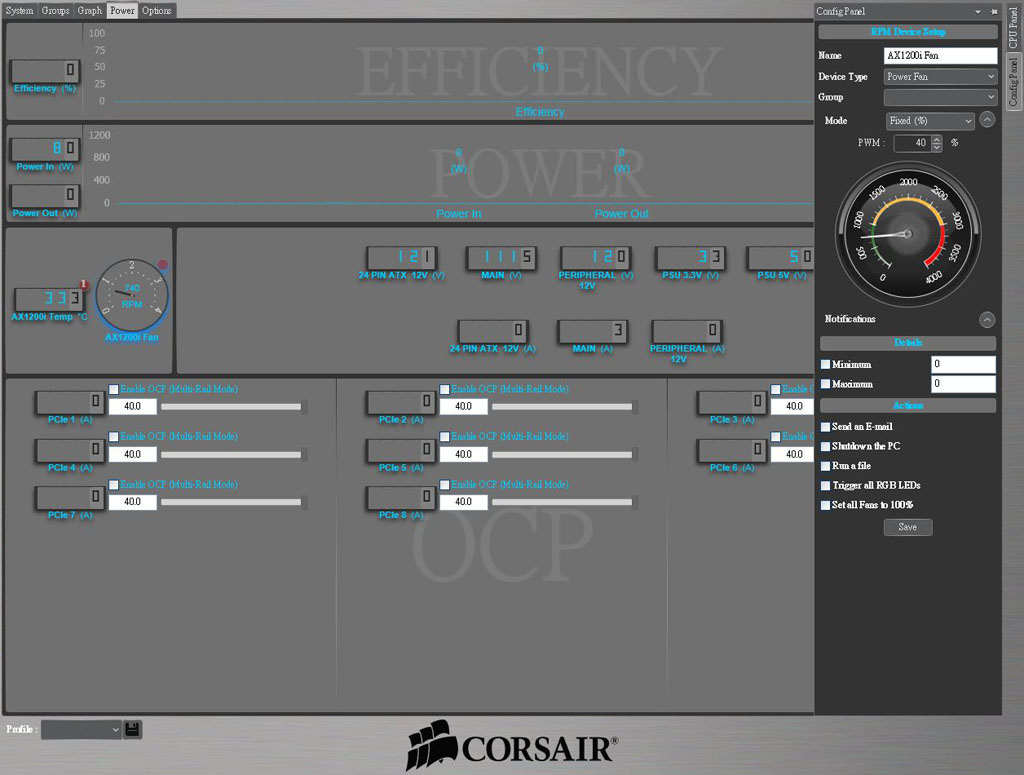Click the Save button

(x=908, y=527)
